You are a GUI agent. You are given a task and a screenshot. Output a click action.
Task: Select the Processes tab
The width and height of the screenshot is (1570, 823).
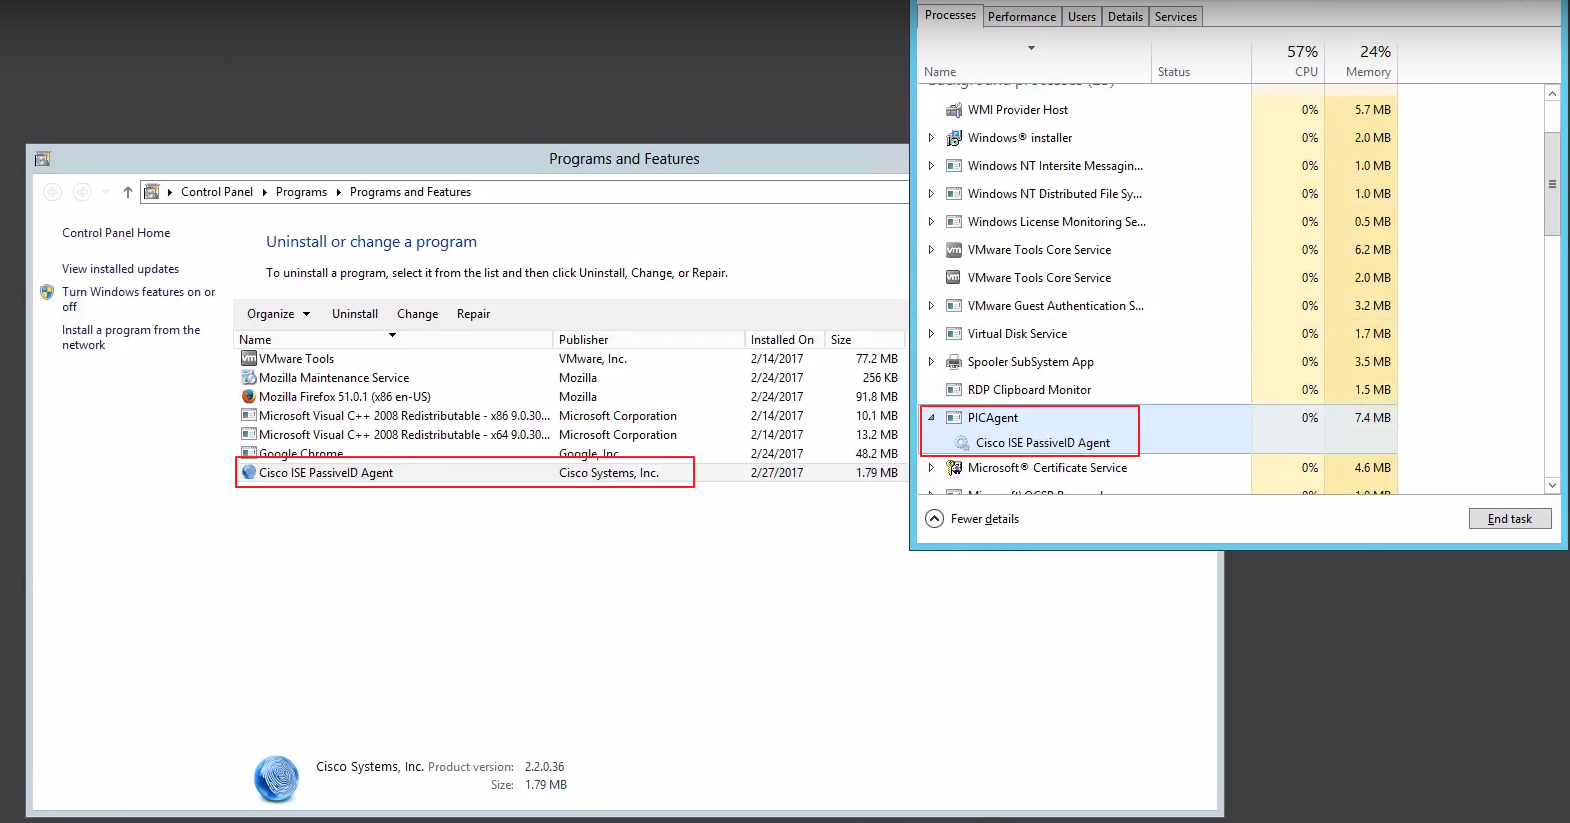[x=950, y=15]
